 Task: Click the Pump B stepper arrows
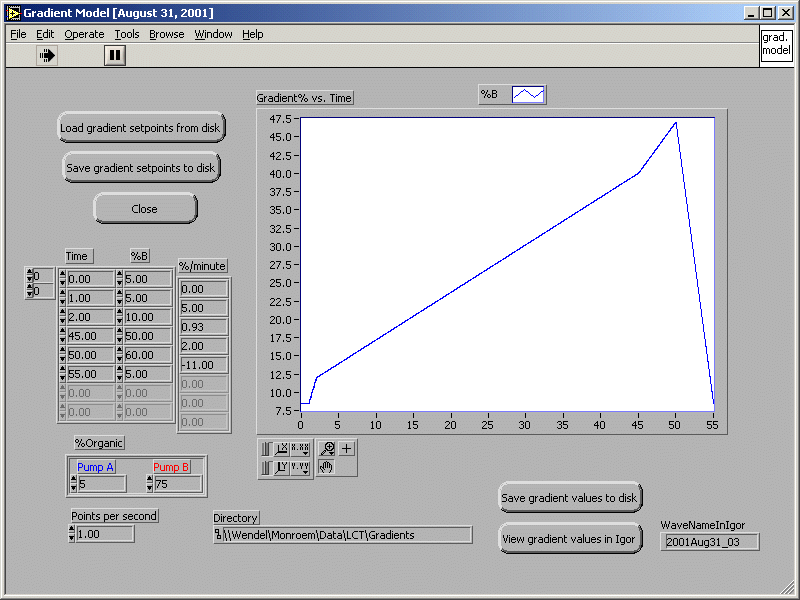(x=149, y=484)
